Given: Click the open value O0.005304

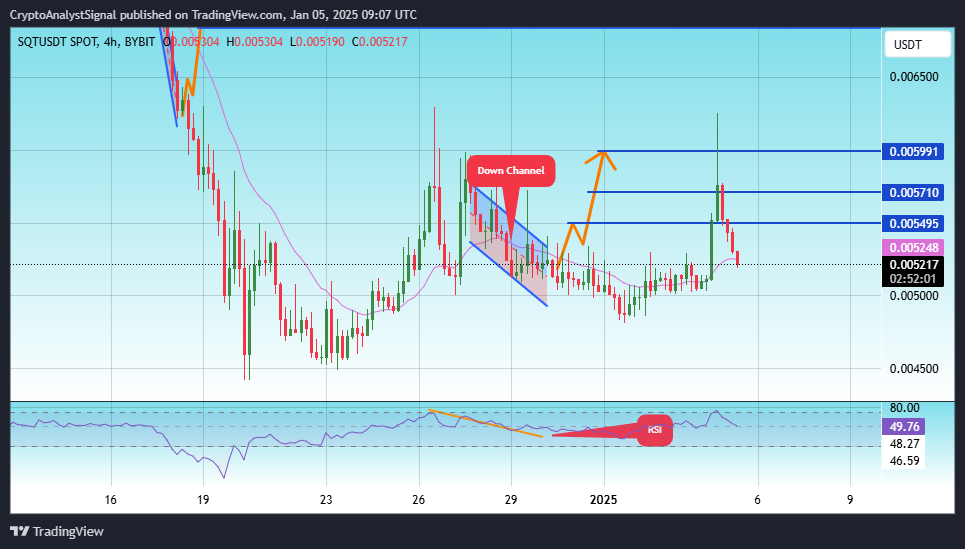Looking at the screenshot, I should click(191, 42).
